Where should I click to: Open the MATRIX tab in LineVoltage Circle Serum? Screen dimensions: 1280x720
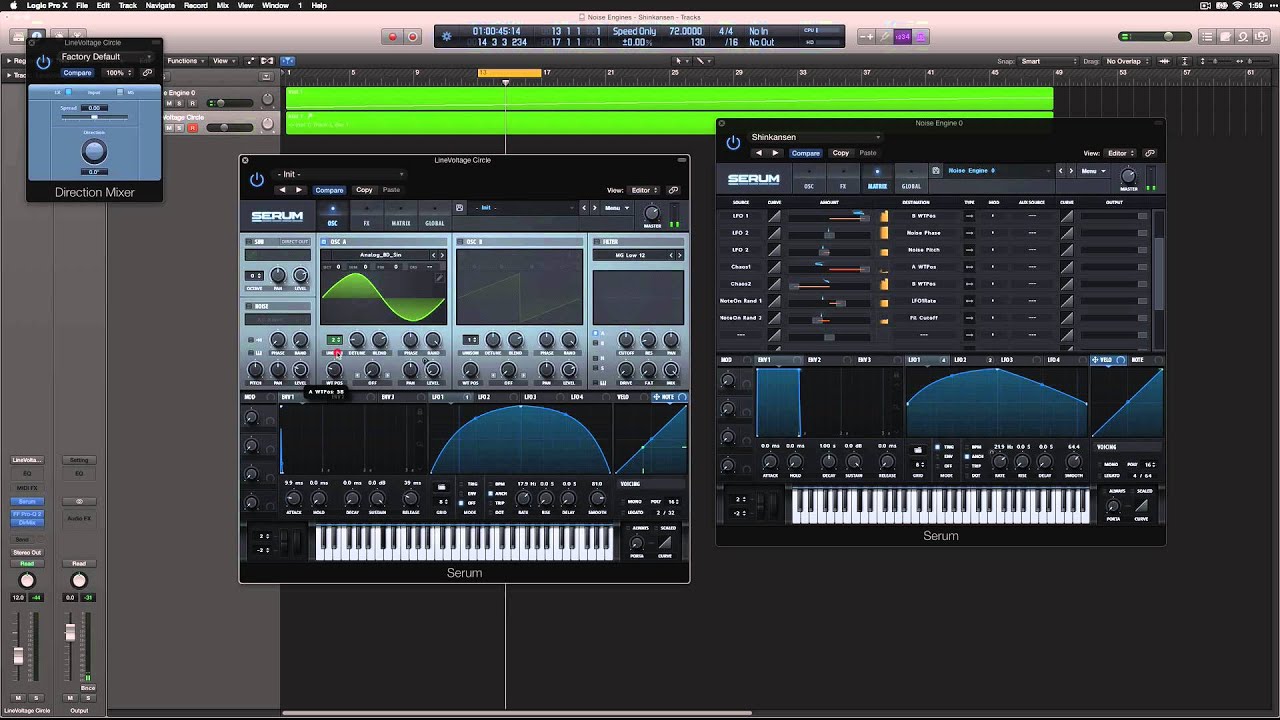(x=400, y=216)
